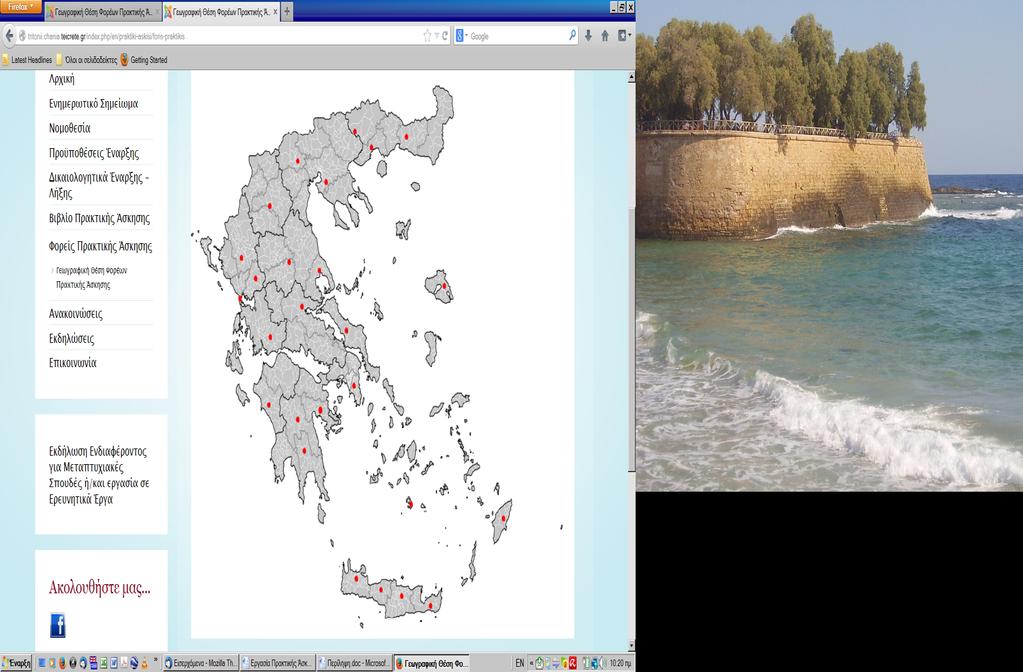Reload the current page
Viewport: 1023px width, 672px height.
445,36
